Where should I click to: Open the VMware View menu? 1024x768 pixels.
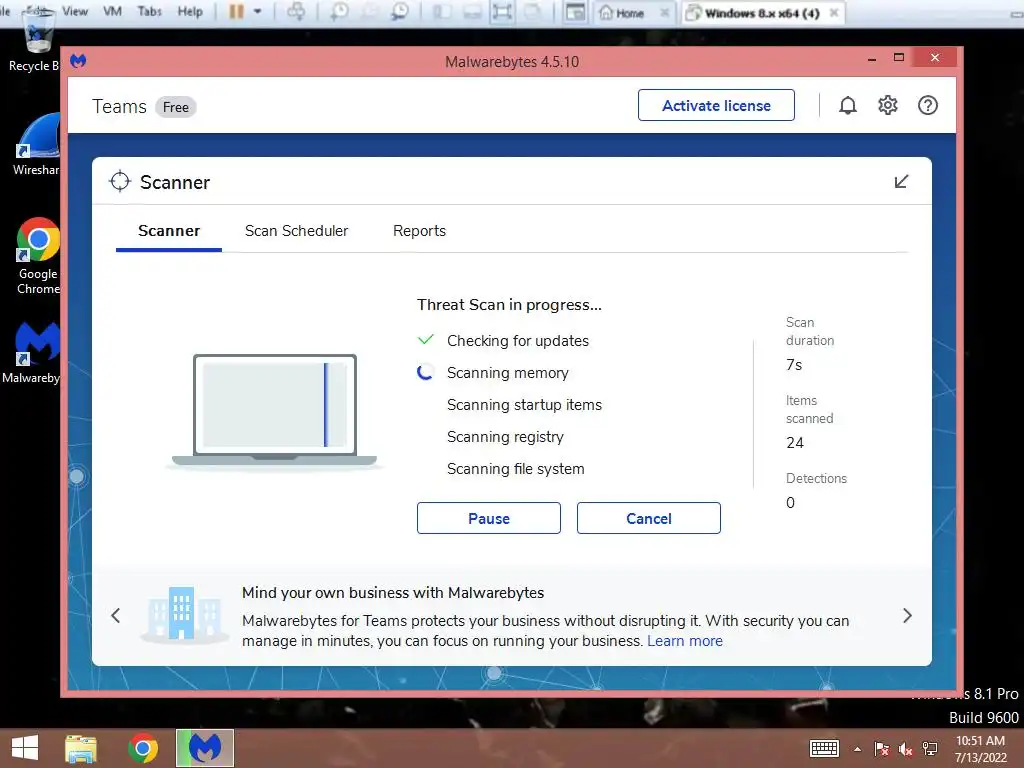[75, 11]
